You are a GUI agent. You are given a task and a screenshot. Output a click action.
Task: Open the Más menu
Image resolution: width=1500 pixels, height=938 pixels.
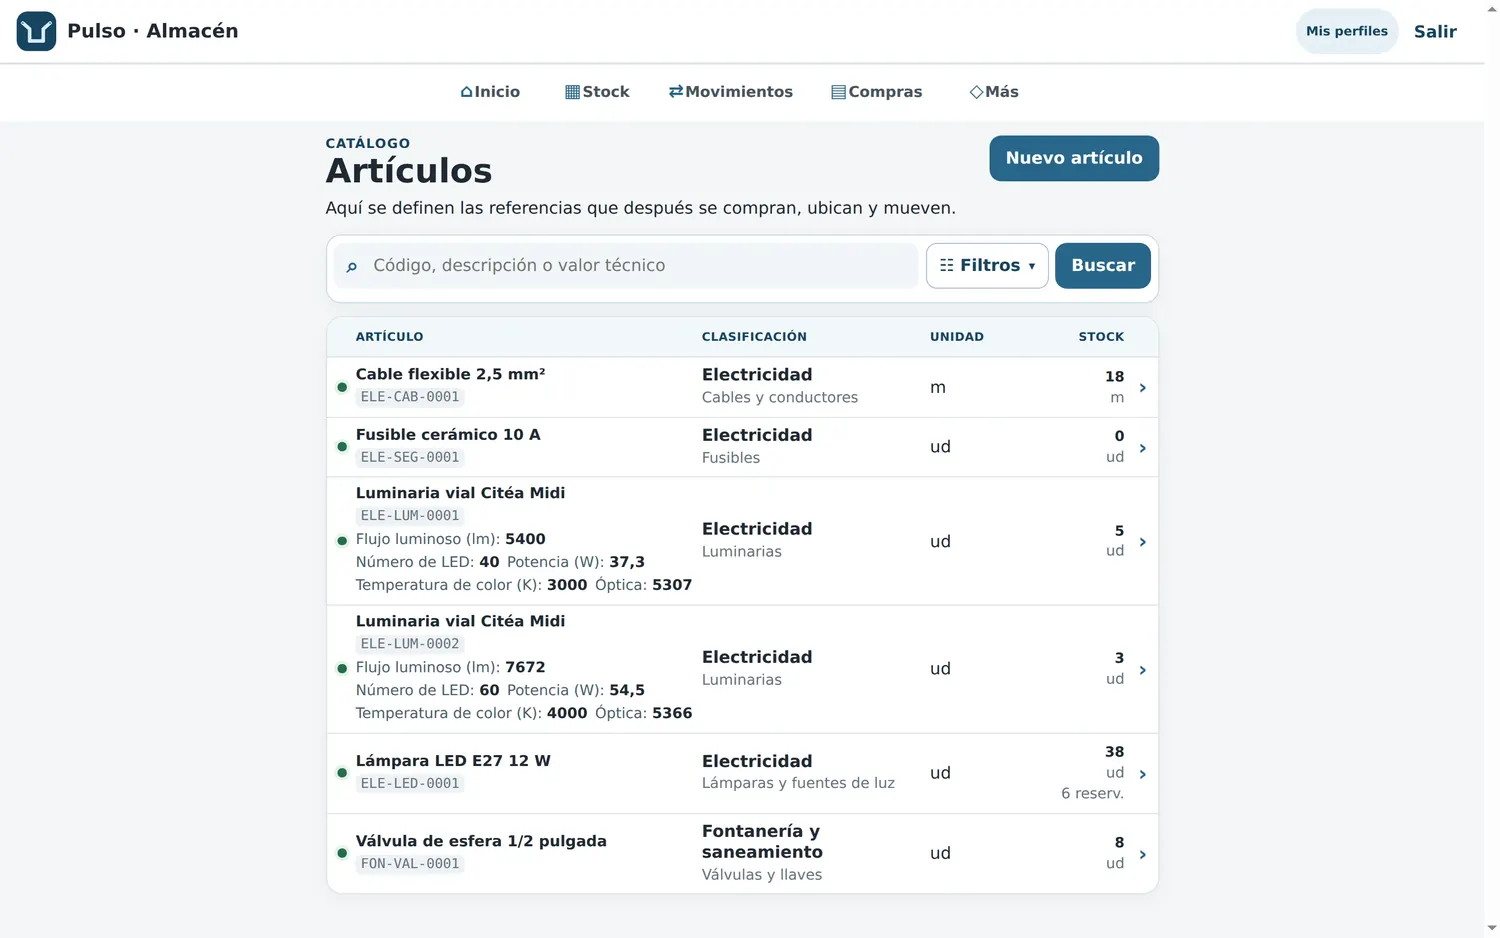pos(994,92)
